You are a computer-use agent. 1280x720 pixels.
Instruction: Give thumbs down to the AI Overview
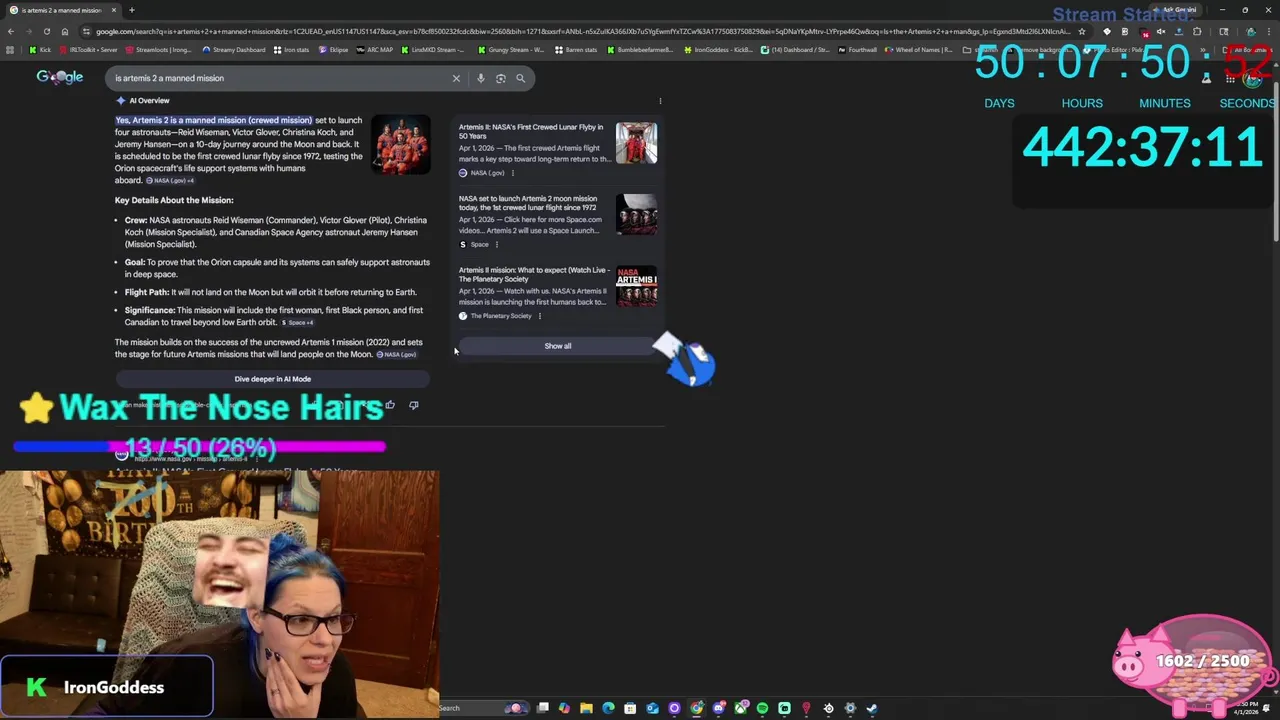(x=414, y=405)
